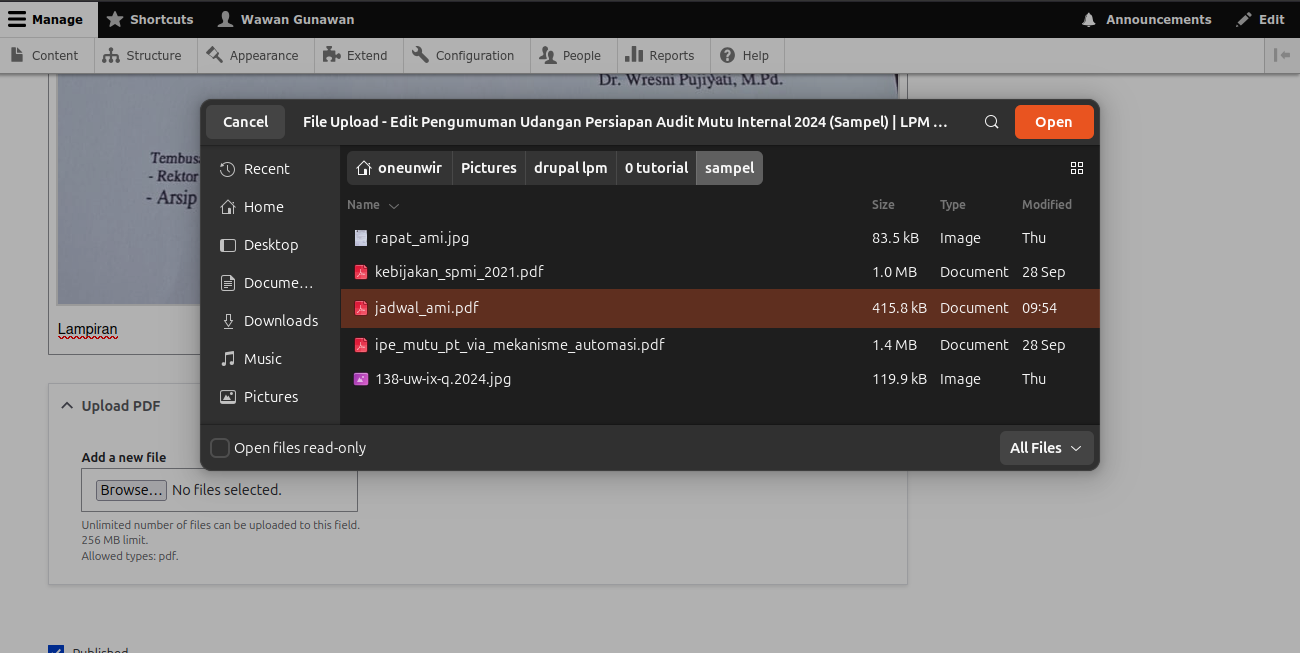
Task: Click the Announcements bell icon
Action: (x=1089, y=19)
